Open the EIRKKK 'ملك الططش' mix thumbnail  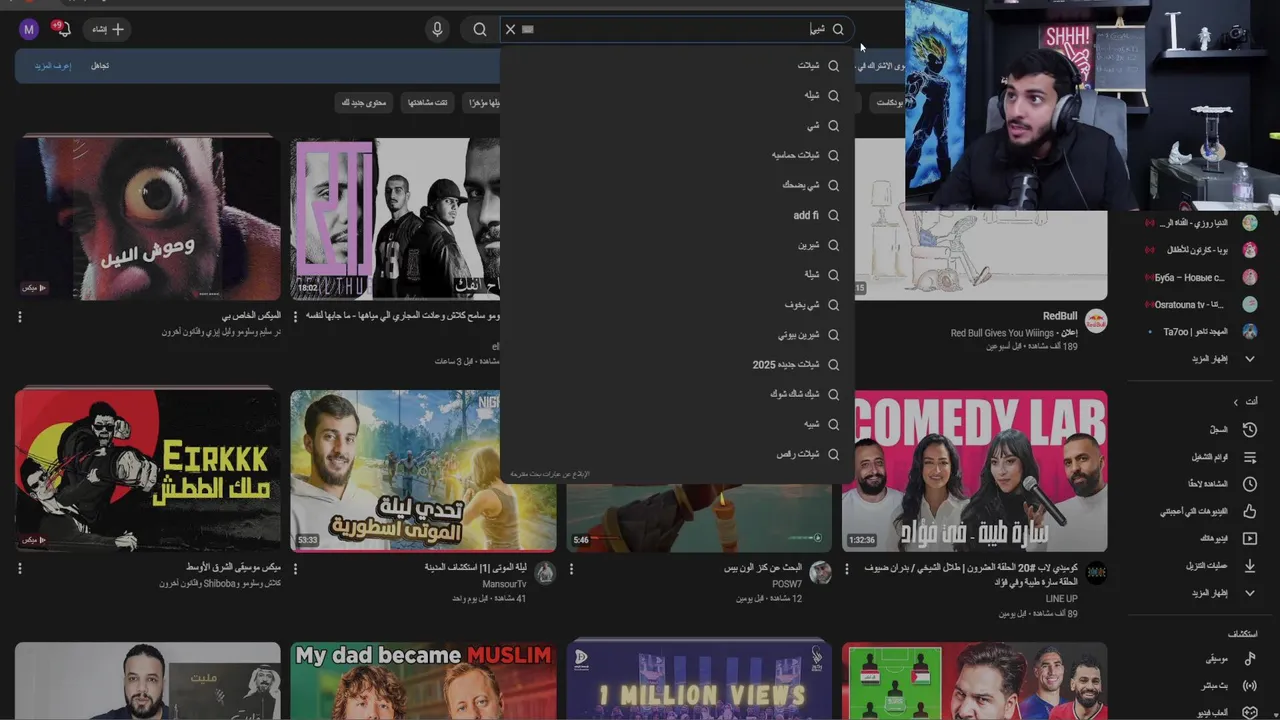pyautogui.click(x=148, y=470)
